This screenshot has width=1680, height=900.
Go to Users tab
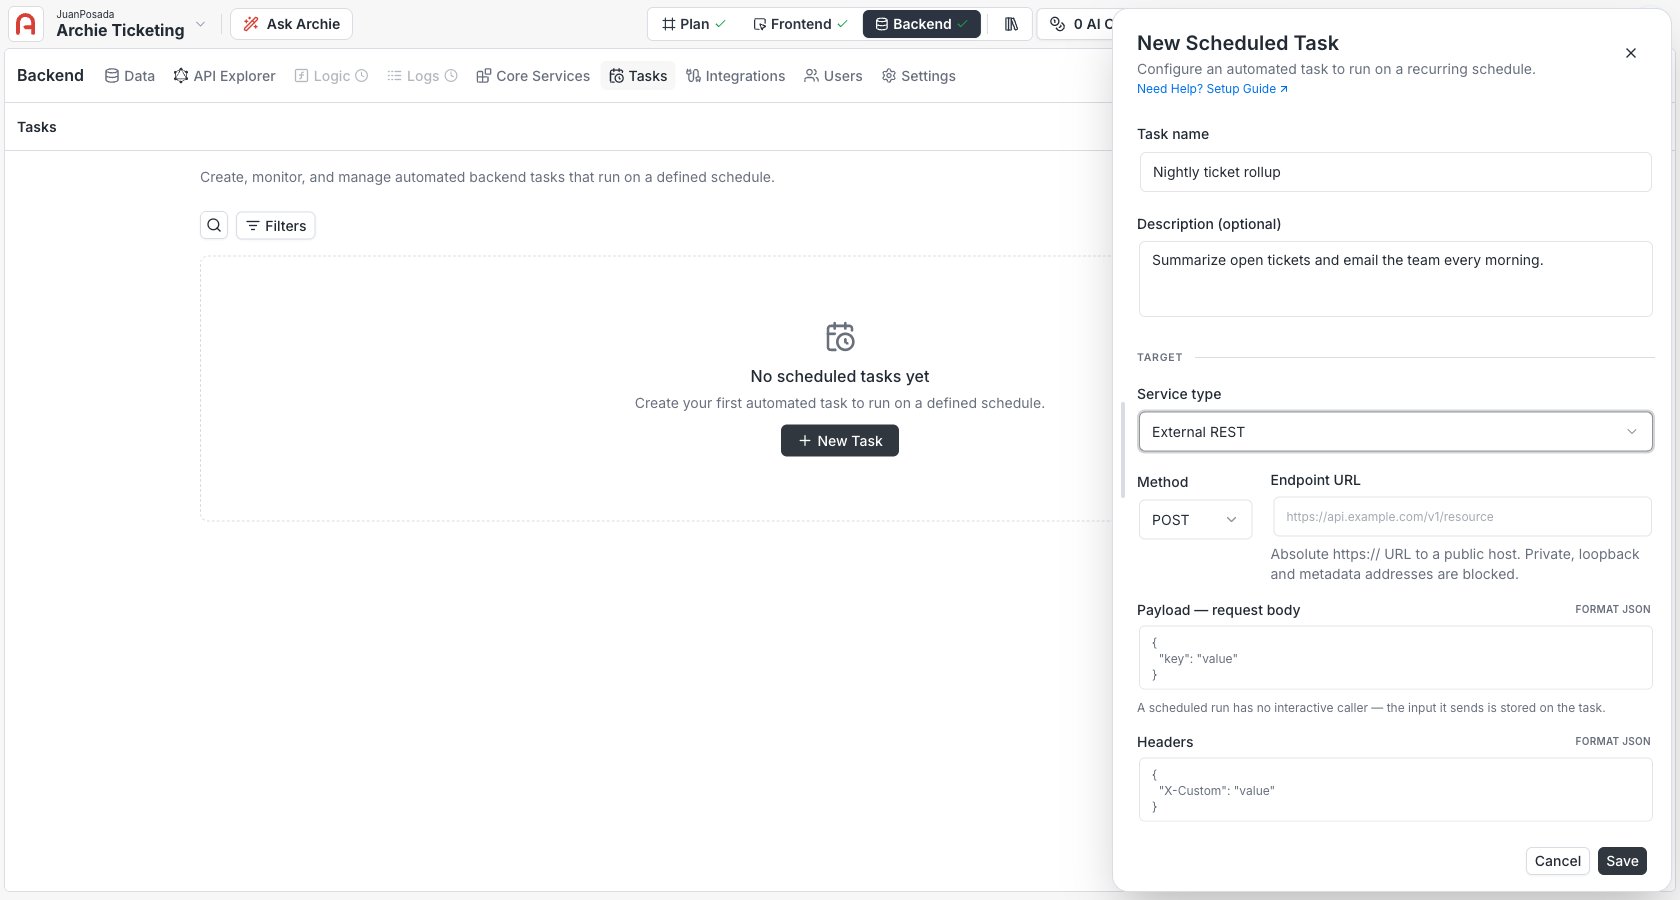coord(833,76)
